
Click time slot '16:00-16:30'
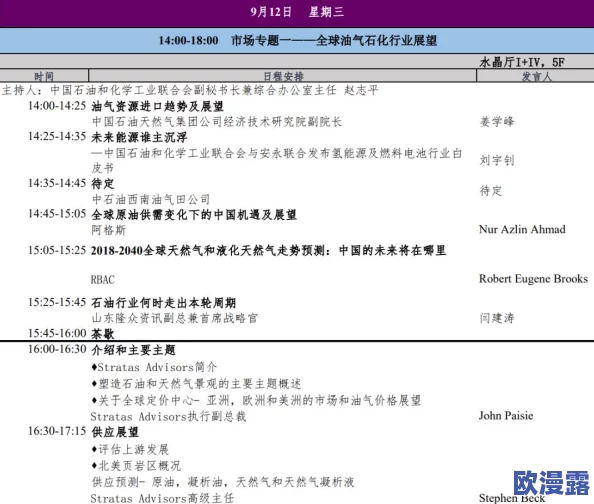57,349
